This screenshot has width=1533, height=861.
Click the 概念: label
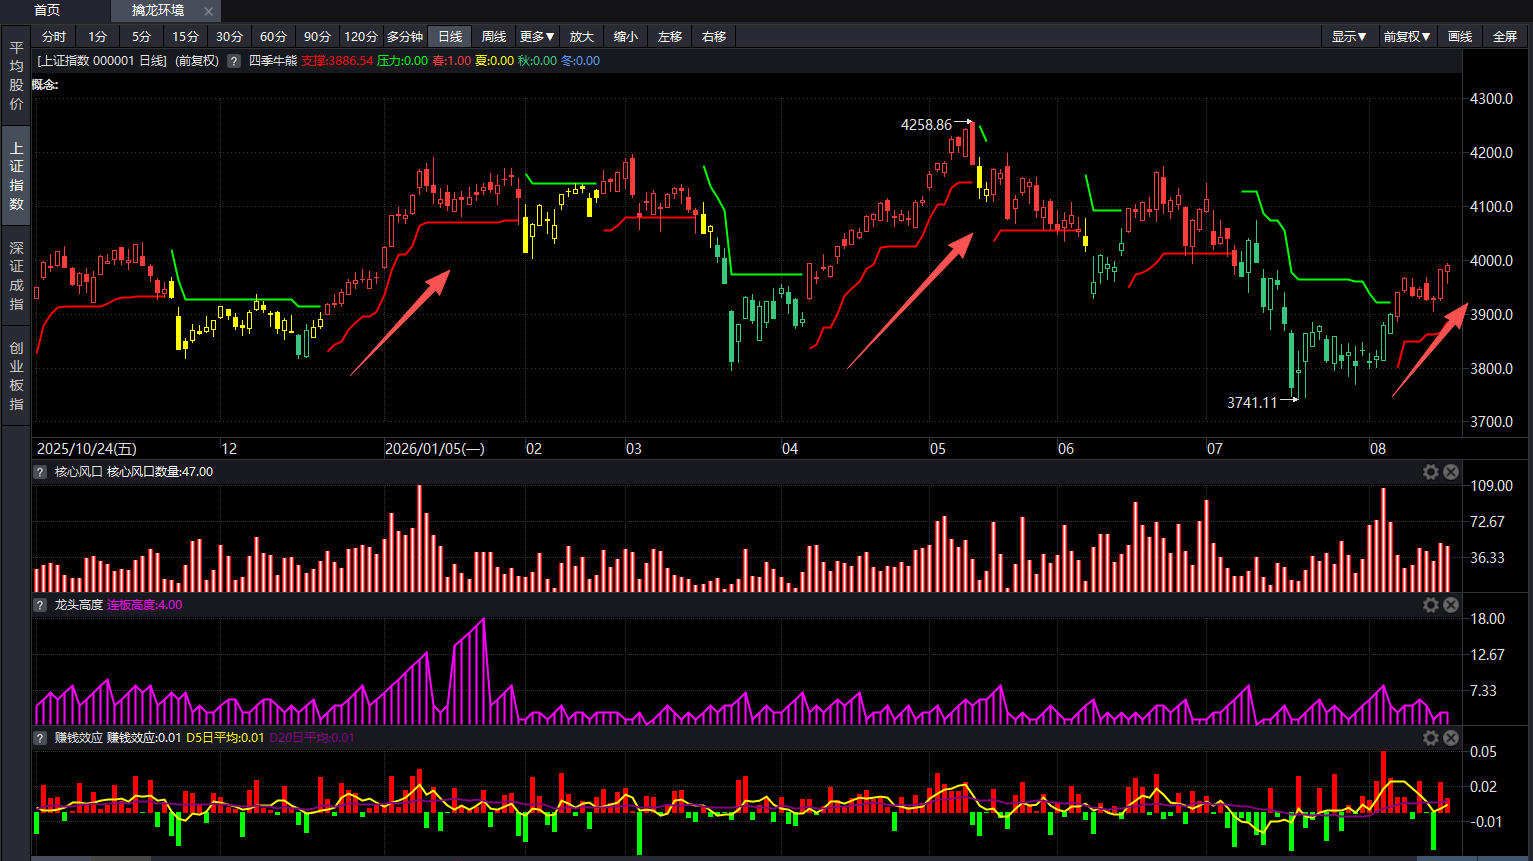pos(45,85)
